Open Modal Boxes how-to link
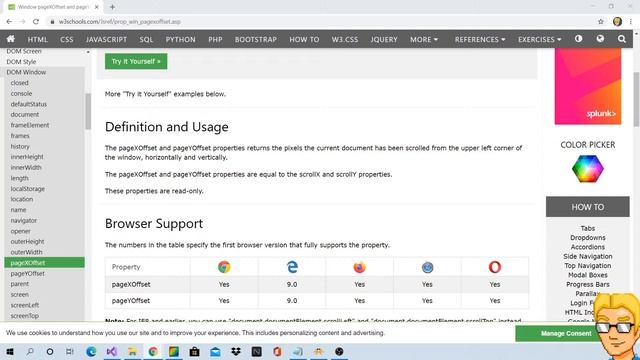640x360 pixels. (588, 275)
